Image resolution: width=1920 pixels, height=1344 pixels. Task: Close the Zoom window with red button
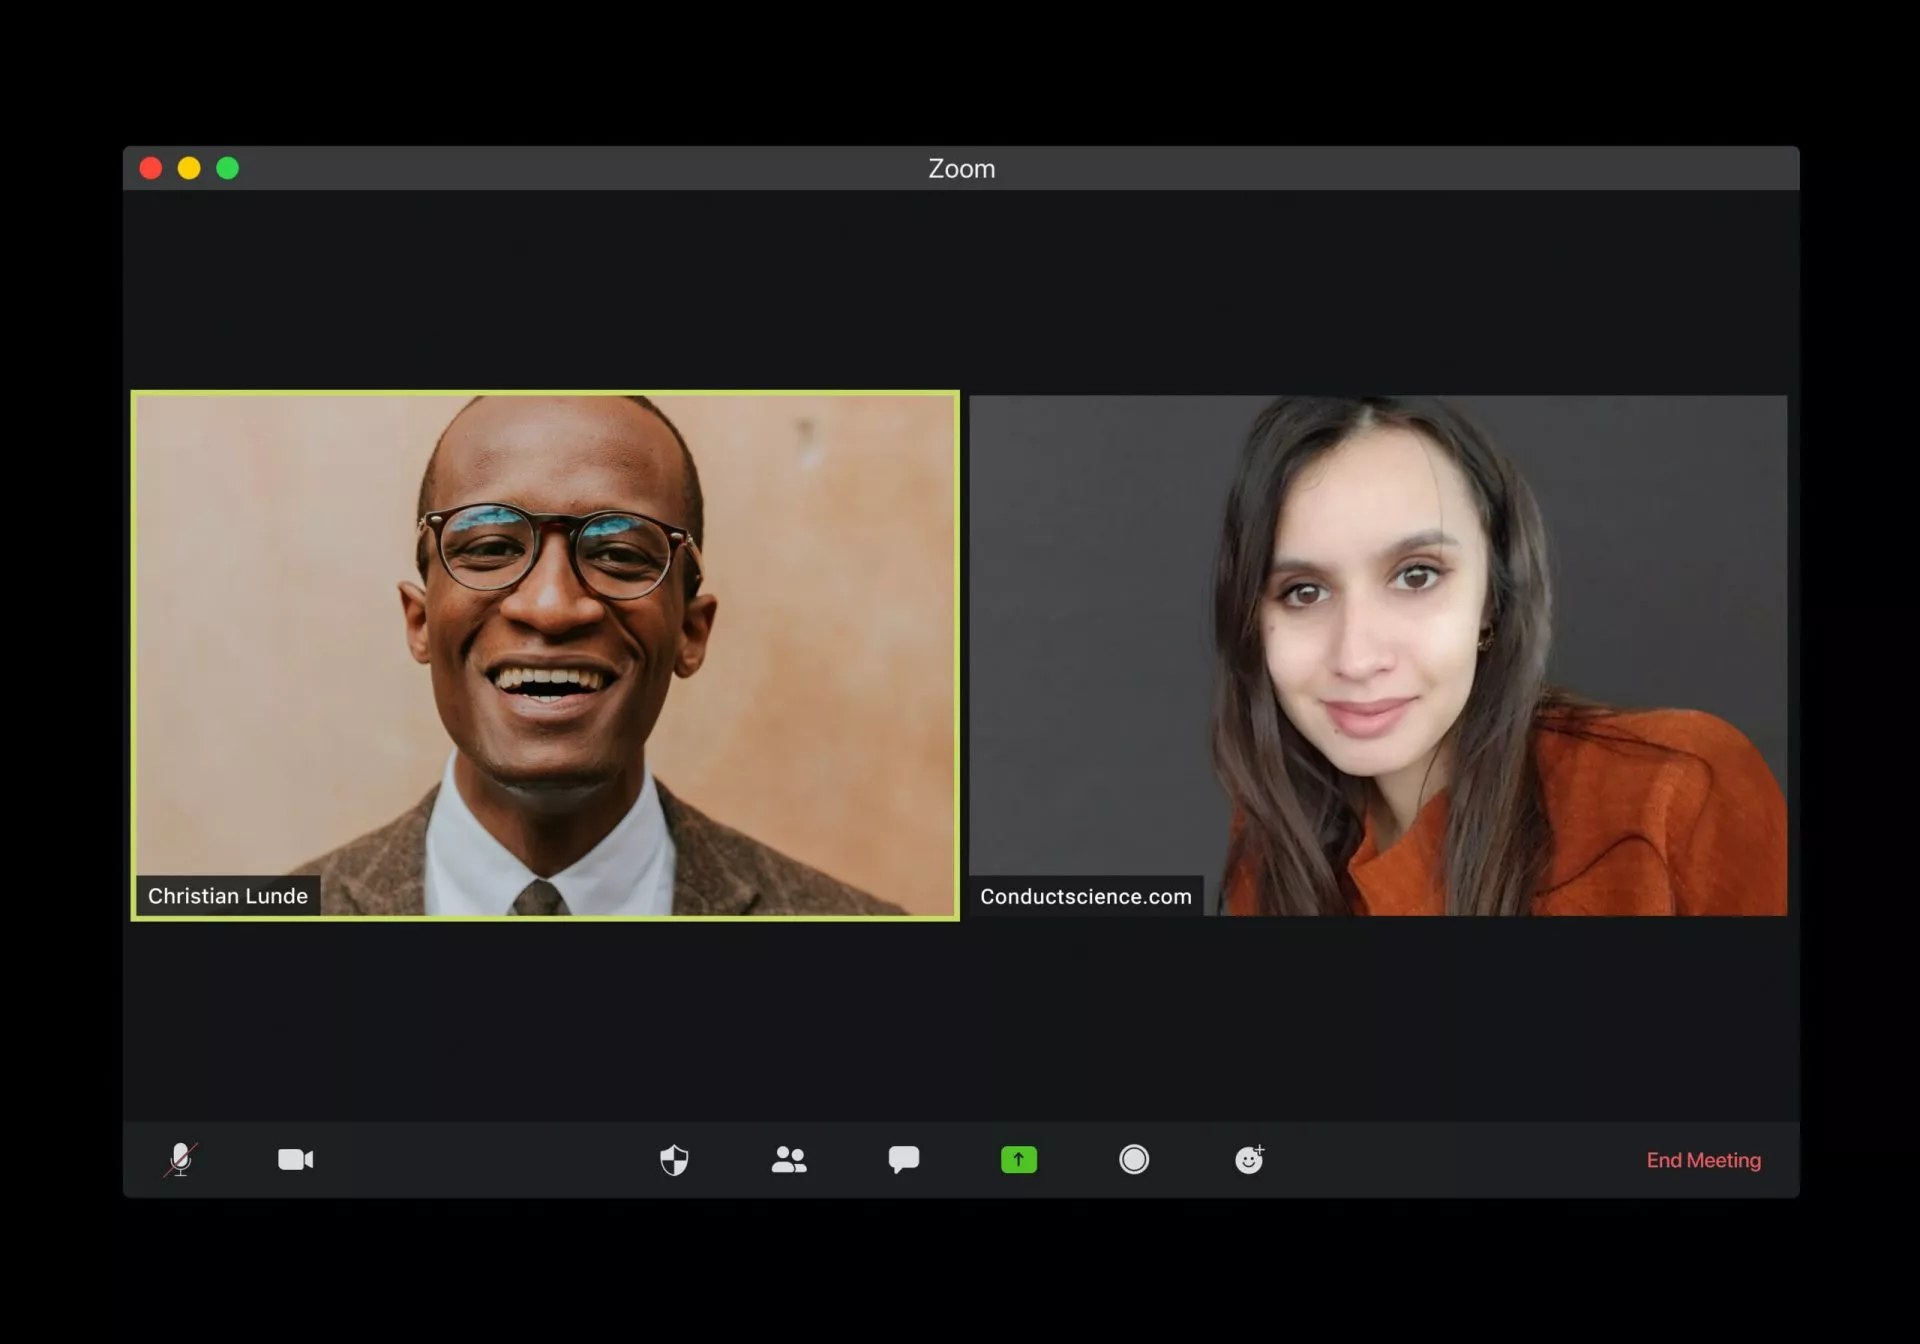[151, 168]
